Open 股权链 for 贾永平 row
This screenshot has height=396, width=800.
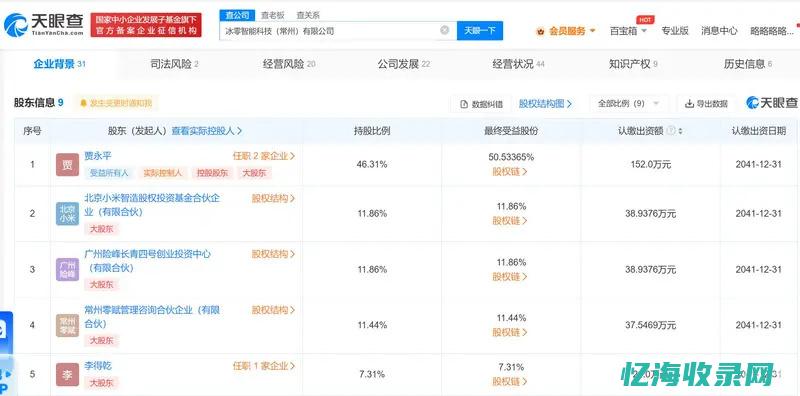click(510, 172)
